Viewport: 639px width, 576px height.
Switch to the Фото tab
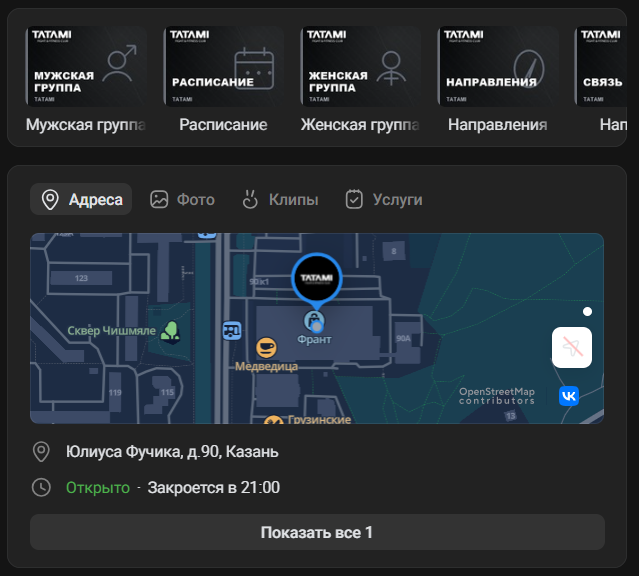pos(182,200)
